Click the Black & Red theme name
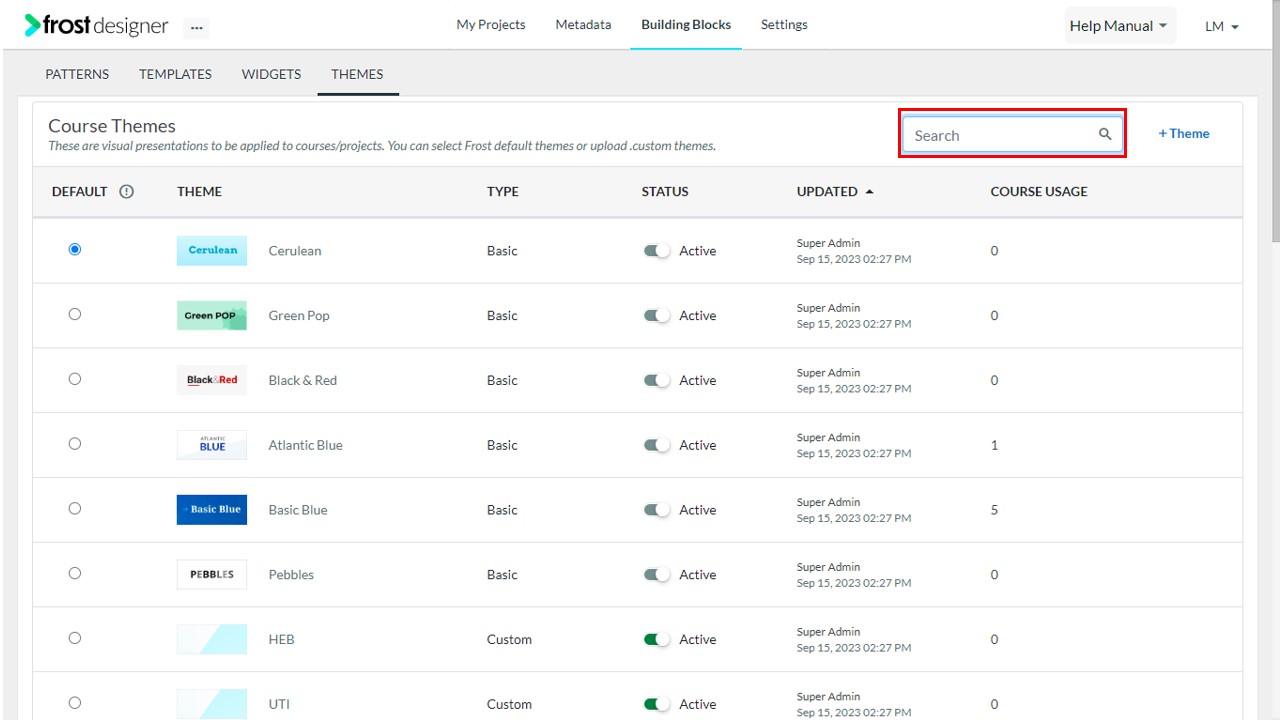The height and width of the screenshot is (720, 1280). [303, 380]
